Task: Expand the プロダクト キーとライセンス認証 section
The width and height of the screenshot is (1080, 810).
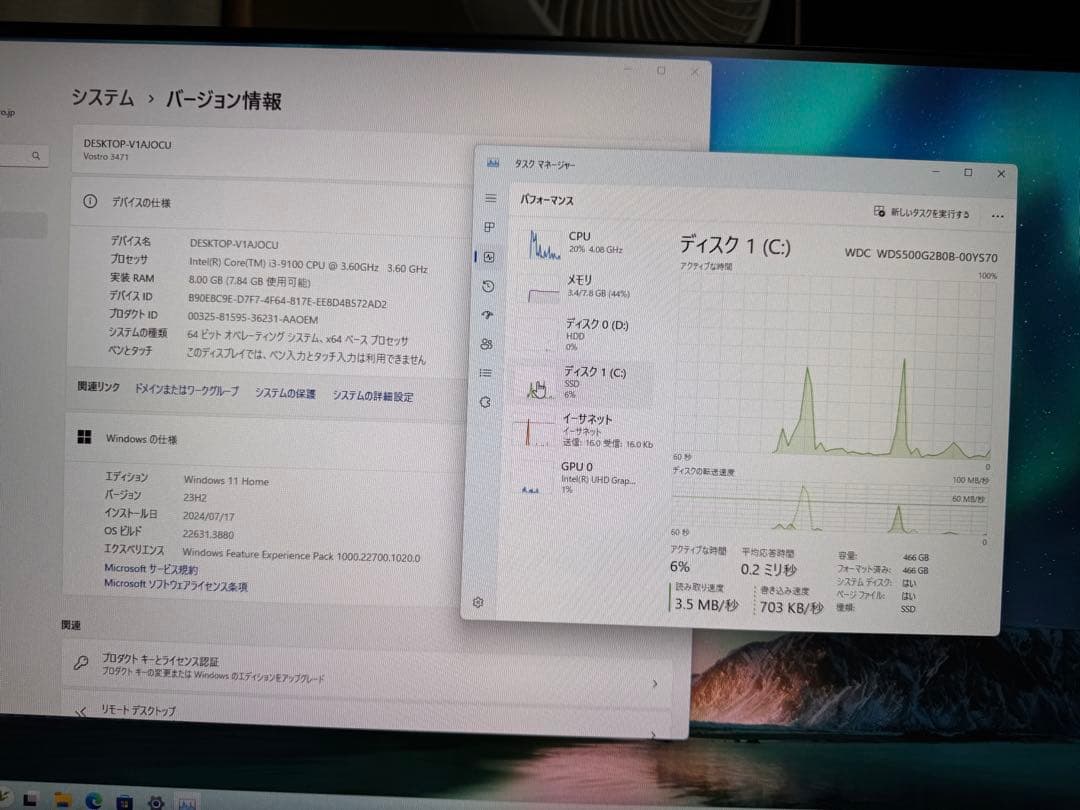Action: point(655,684)
